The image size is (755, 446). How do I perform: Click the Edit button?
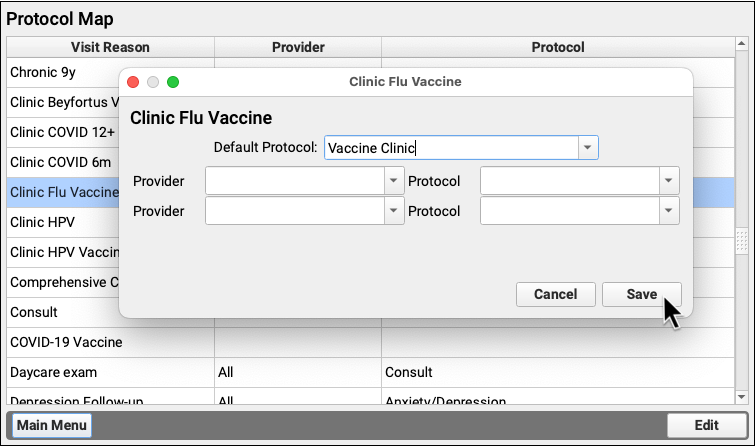coord(706,425)
